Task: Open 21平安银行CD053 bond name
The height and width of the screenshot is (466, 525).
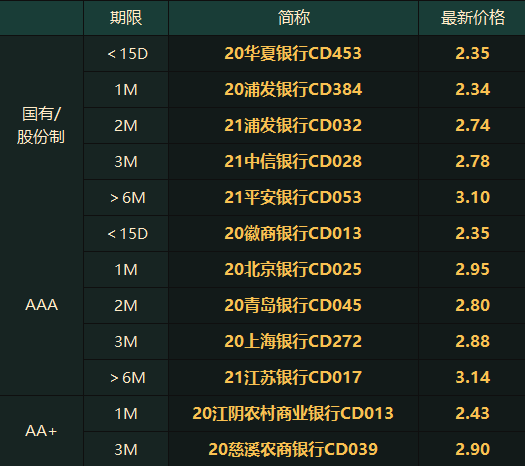Action: (x=293, y=197)
